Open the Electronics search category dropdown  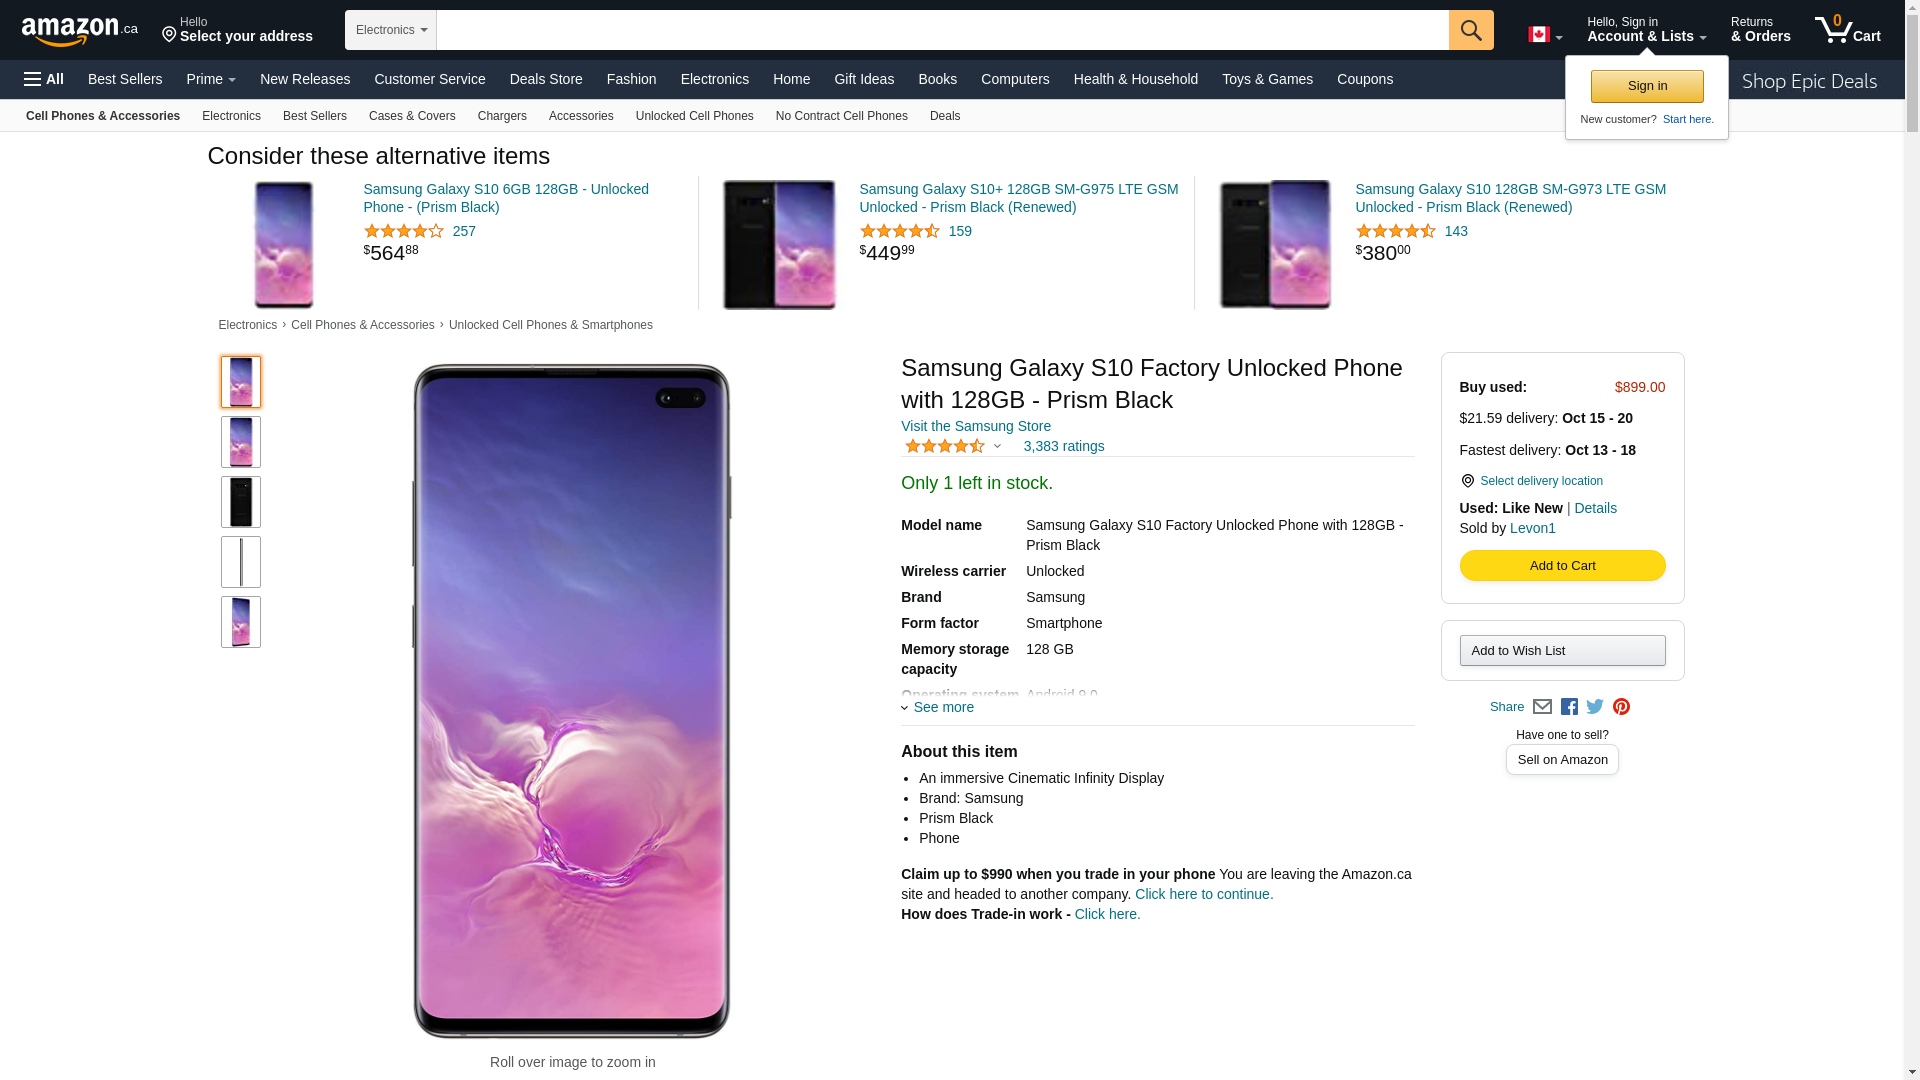(391, 30)
